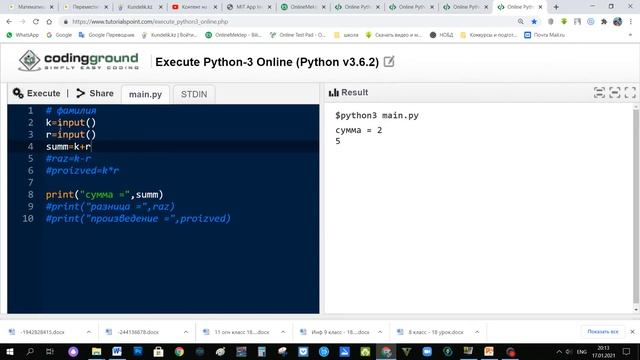Switch to the OnlineMektep browser tab
640x360 pixels.
point(303,7)
